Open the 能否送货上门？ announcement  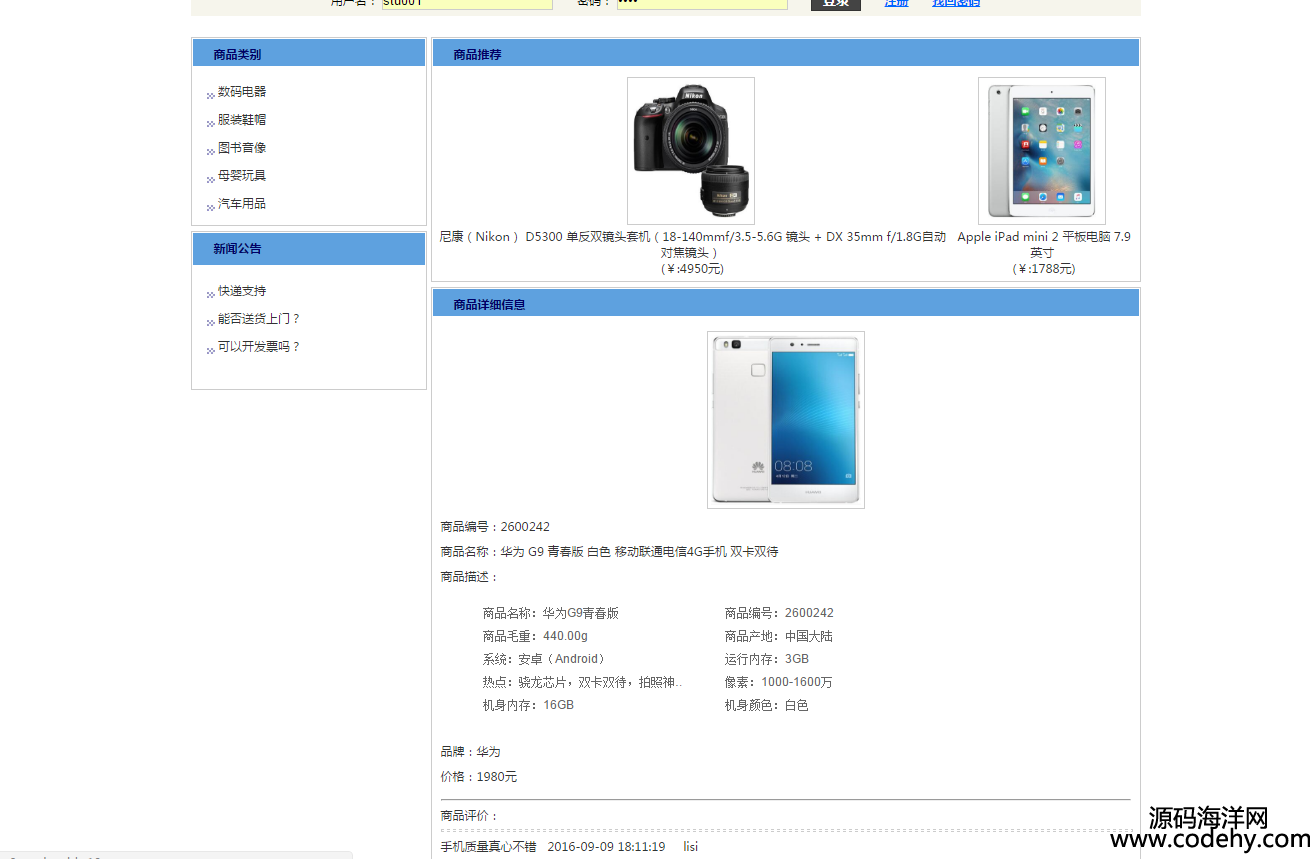pyautogui.click(x=260, y=319)
